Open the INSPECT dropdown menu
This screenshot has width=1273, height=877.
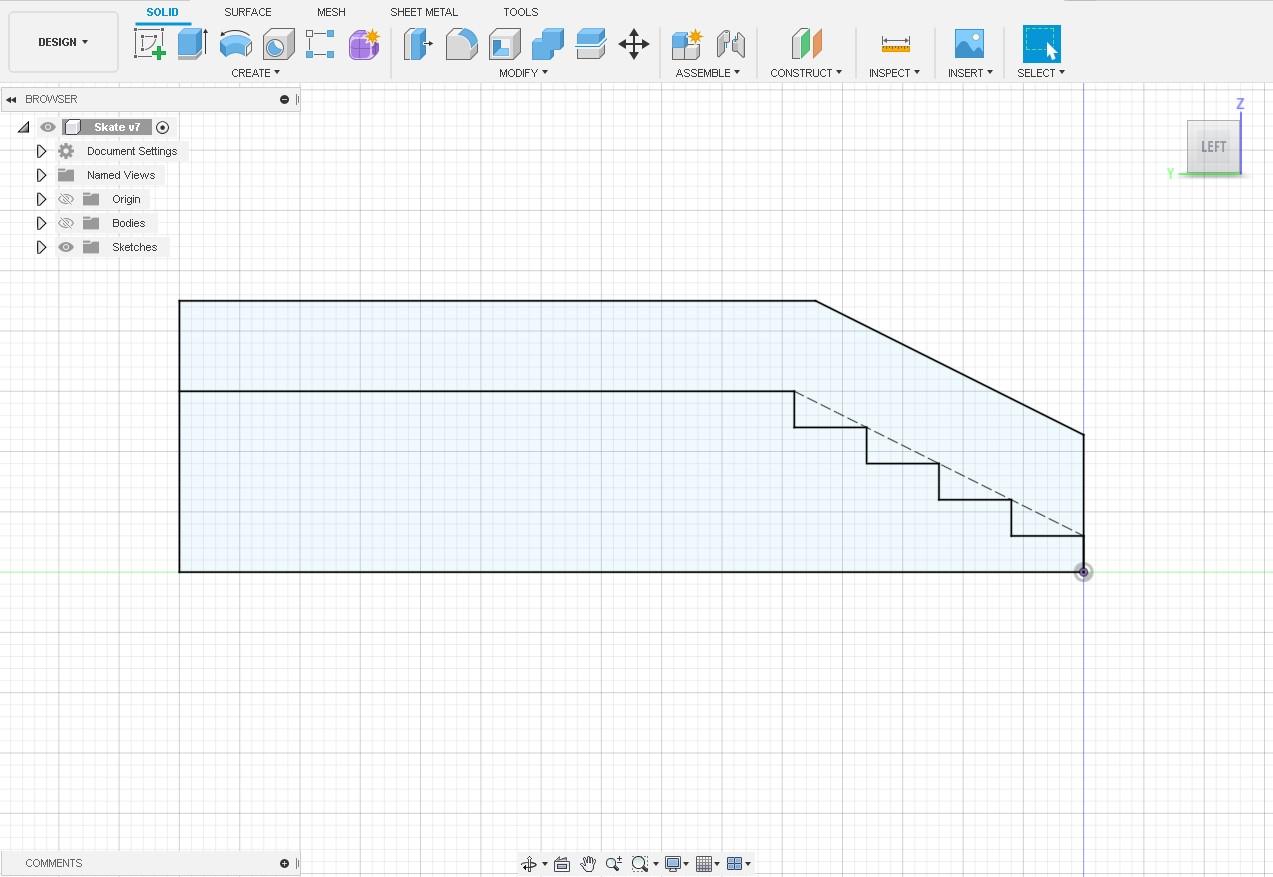tap(894, 73)
